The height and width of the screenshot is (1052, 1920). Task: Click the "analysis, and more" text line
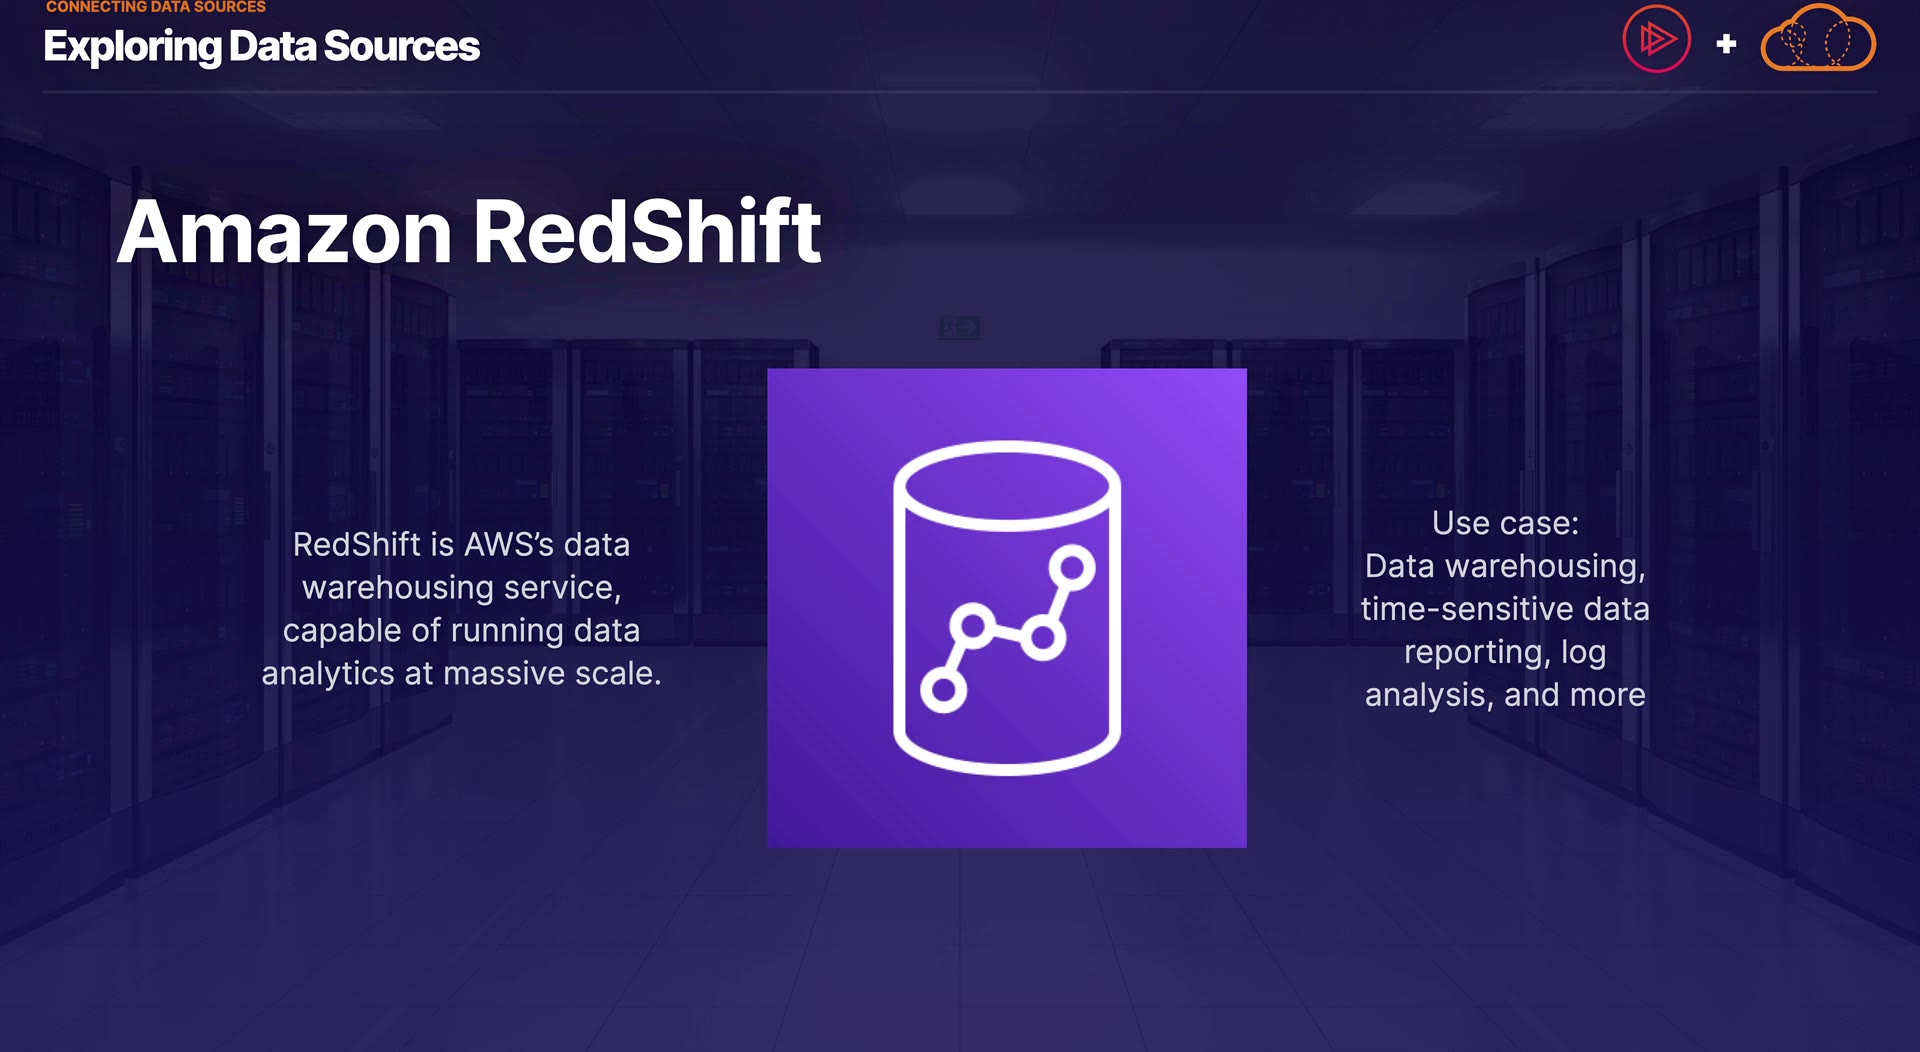click(x=1505, y=695)
